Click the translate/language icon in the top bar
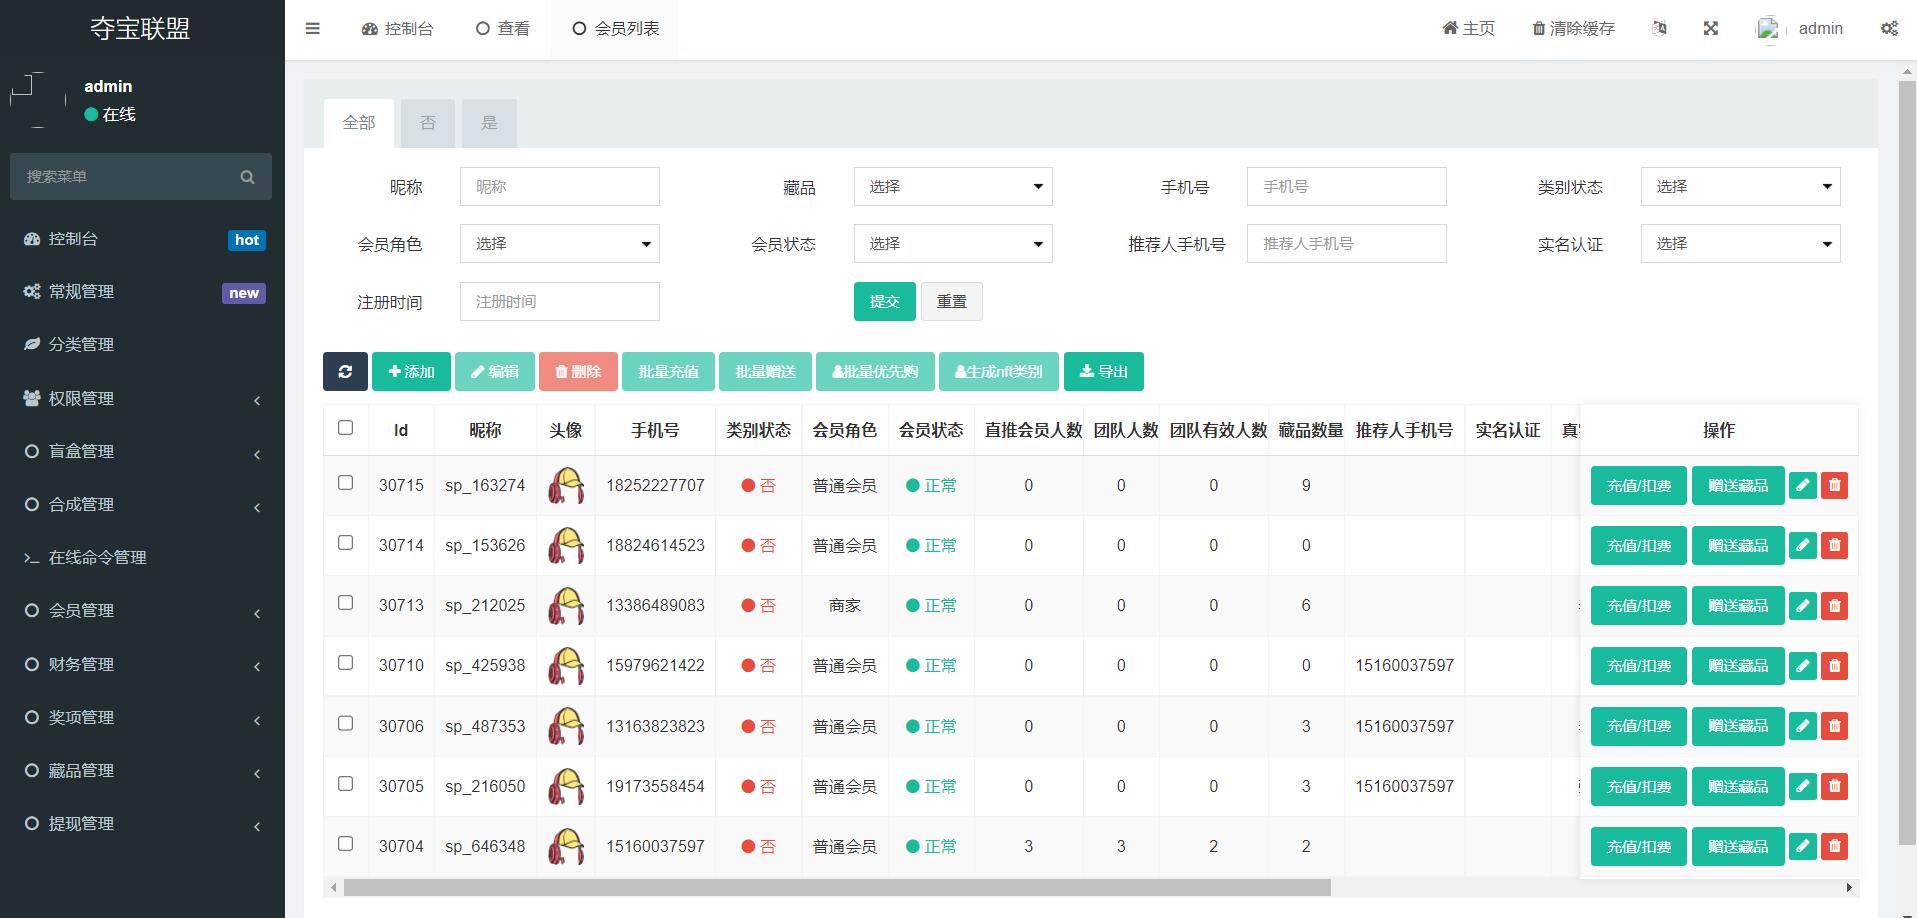Viewport: 1917px width, 918px height. [x=1660, y=28]
